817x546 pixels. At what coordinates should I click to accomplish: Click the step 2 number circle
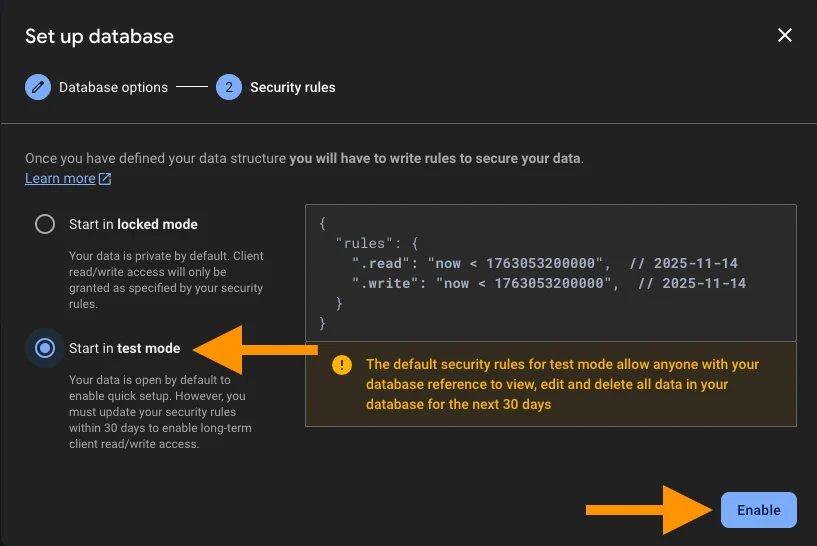[x=228, y=87]
